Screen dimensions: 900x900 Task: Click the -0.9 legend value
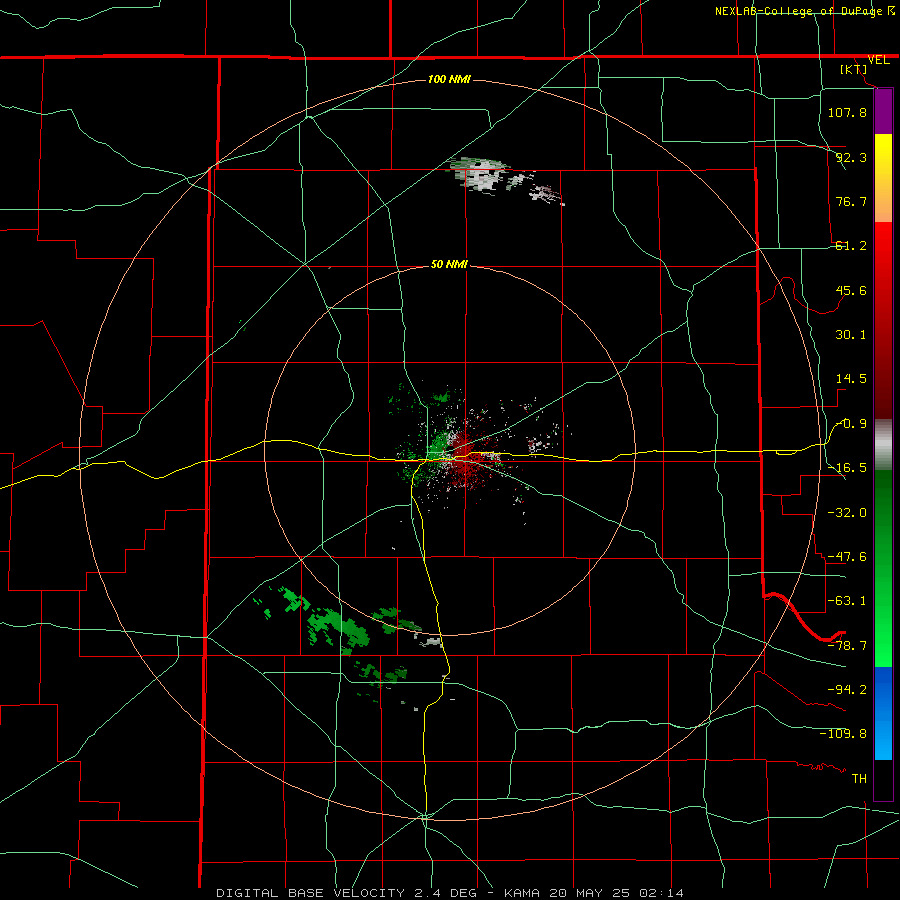click(851, 424)
